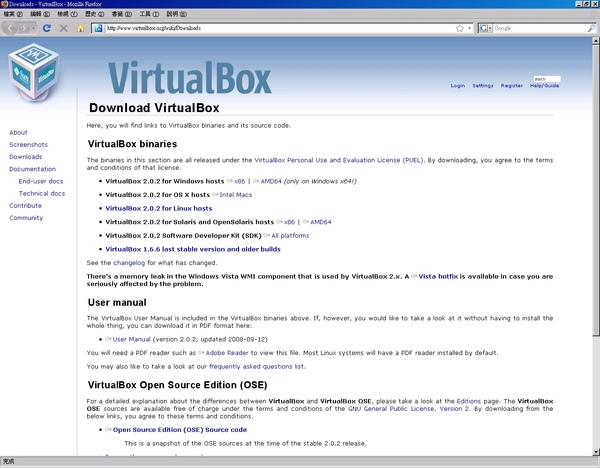Click the VirtualBox site search field
This screenshot has height=468, width=600.
tap(547, 79)
